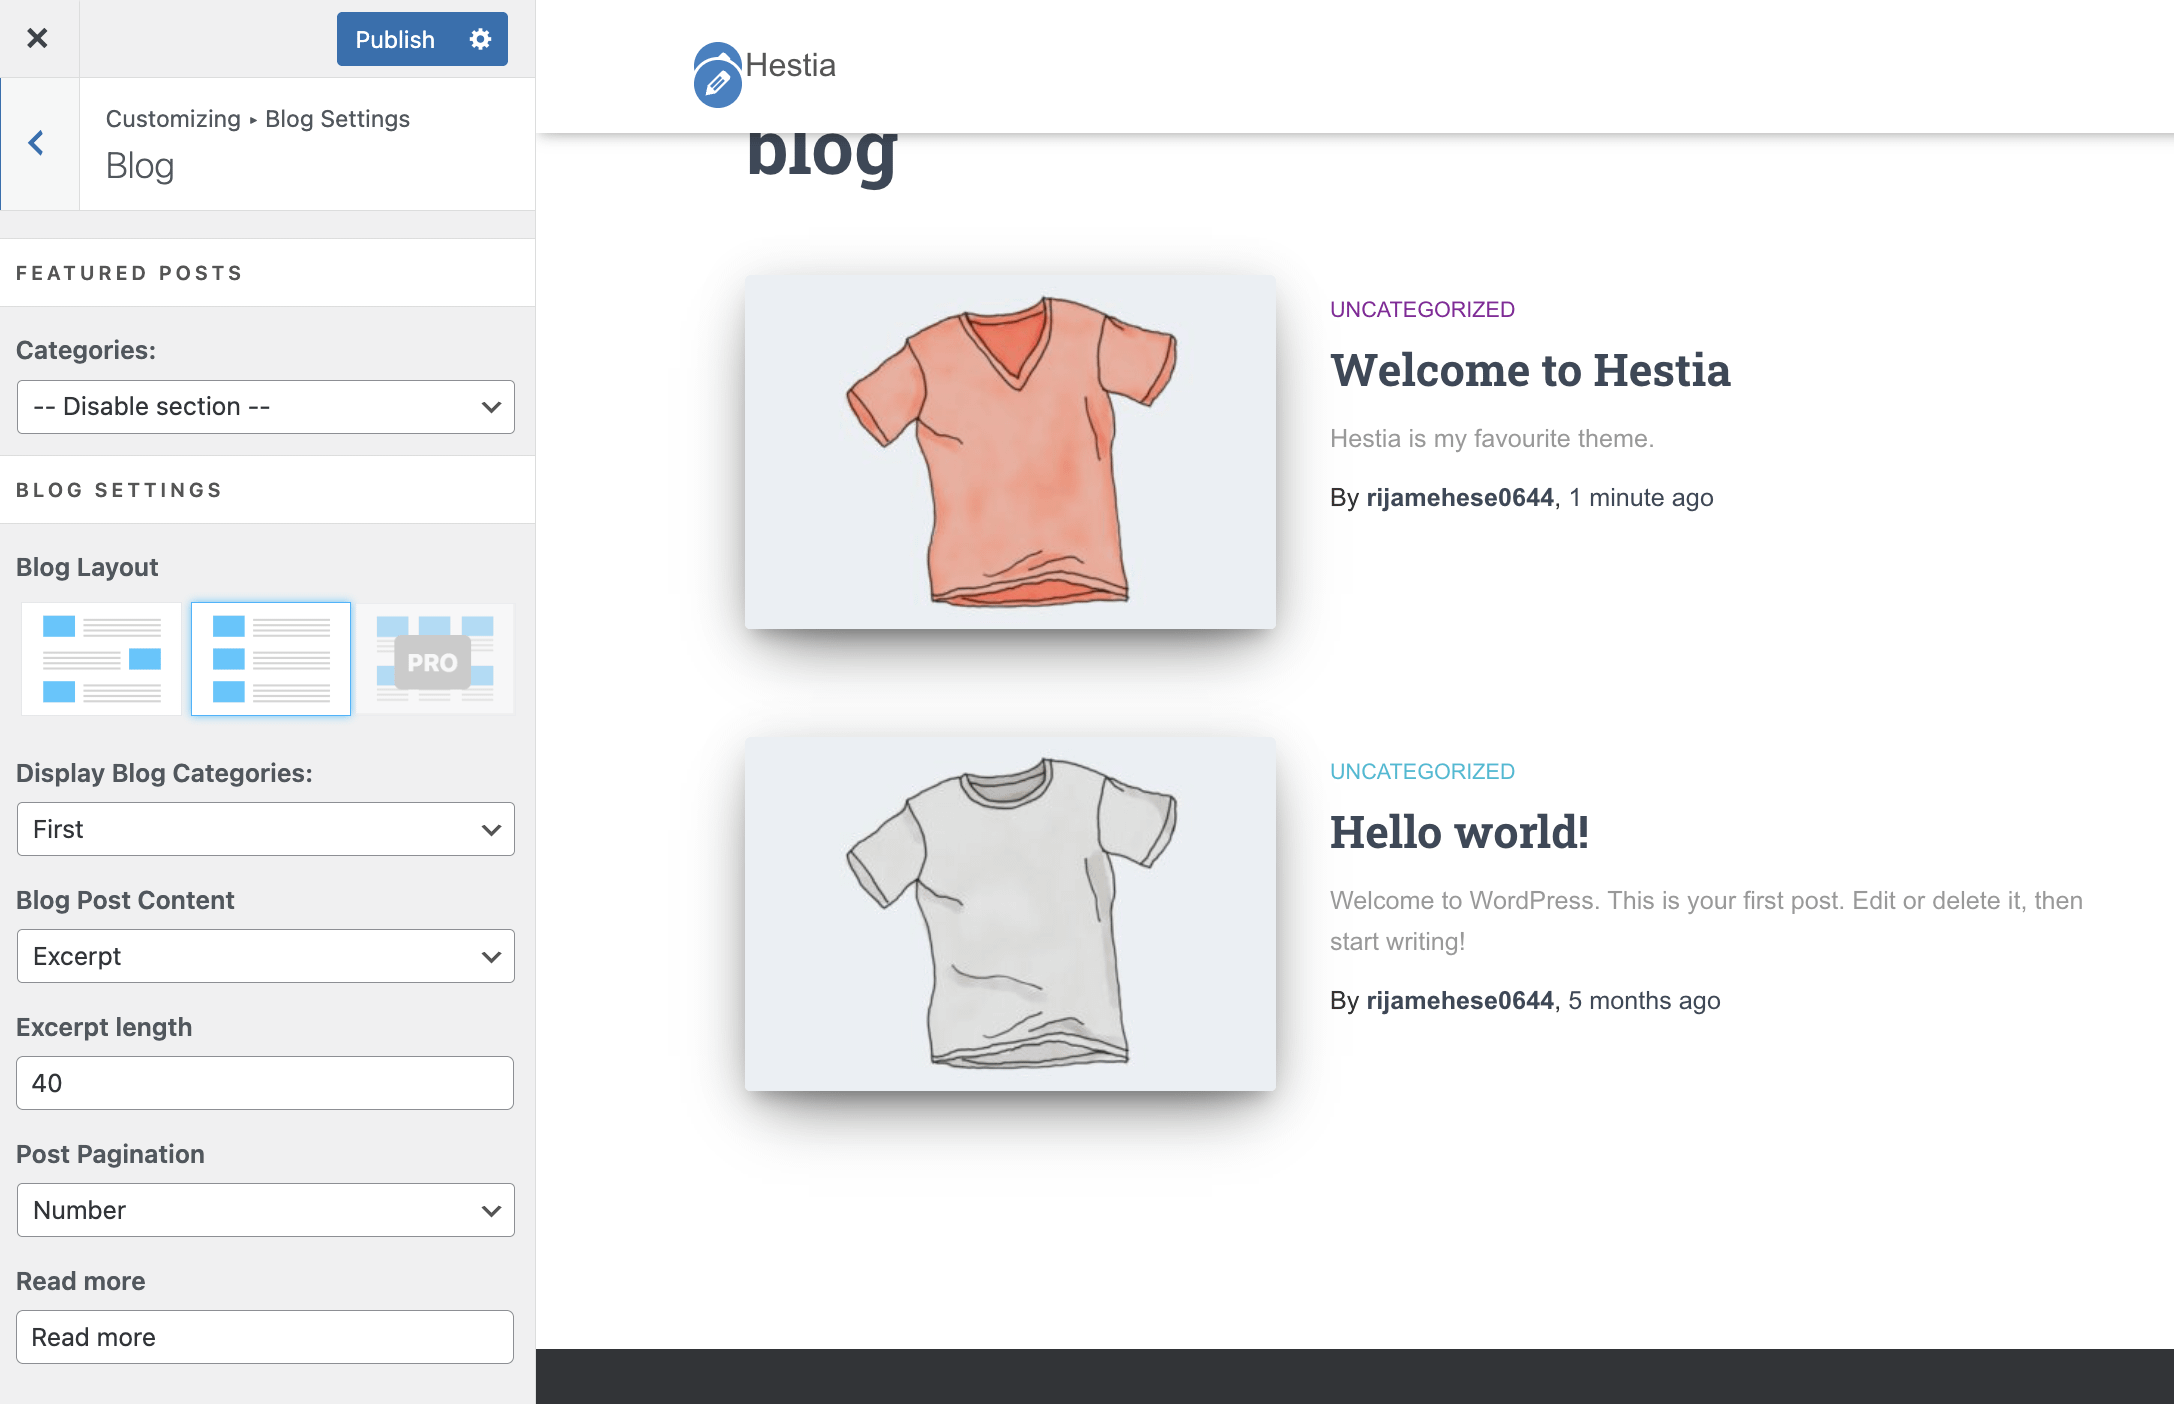Expand the Display Blog Categories dropdown
This screenshot has height=1404, width=2174.
click(265, 829)
